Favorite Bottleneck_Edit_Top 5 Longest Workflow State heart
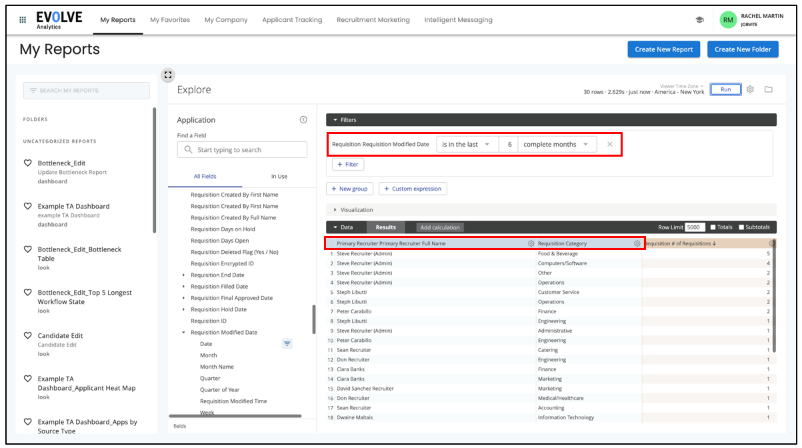Screen dimensions: 802x448 [28, 293]
